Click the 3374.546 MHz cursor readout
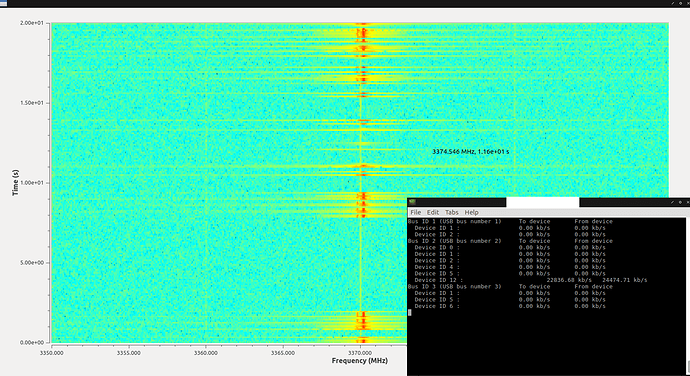This screenshot has width=690, height=376. coord(470,151)
